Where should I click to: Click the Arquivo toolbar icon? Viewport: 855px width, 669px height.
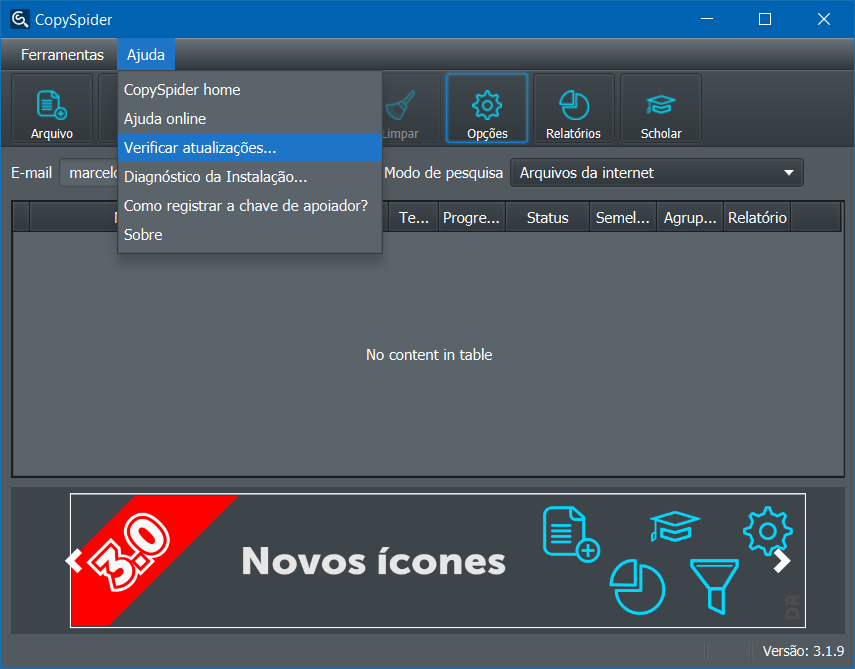tap(52, 109)
